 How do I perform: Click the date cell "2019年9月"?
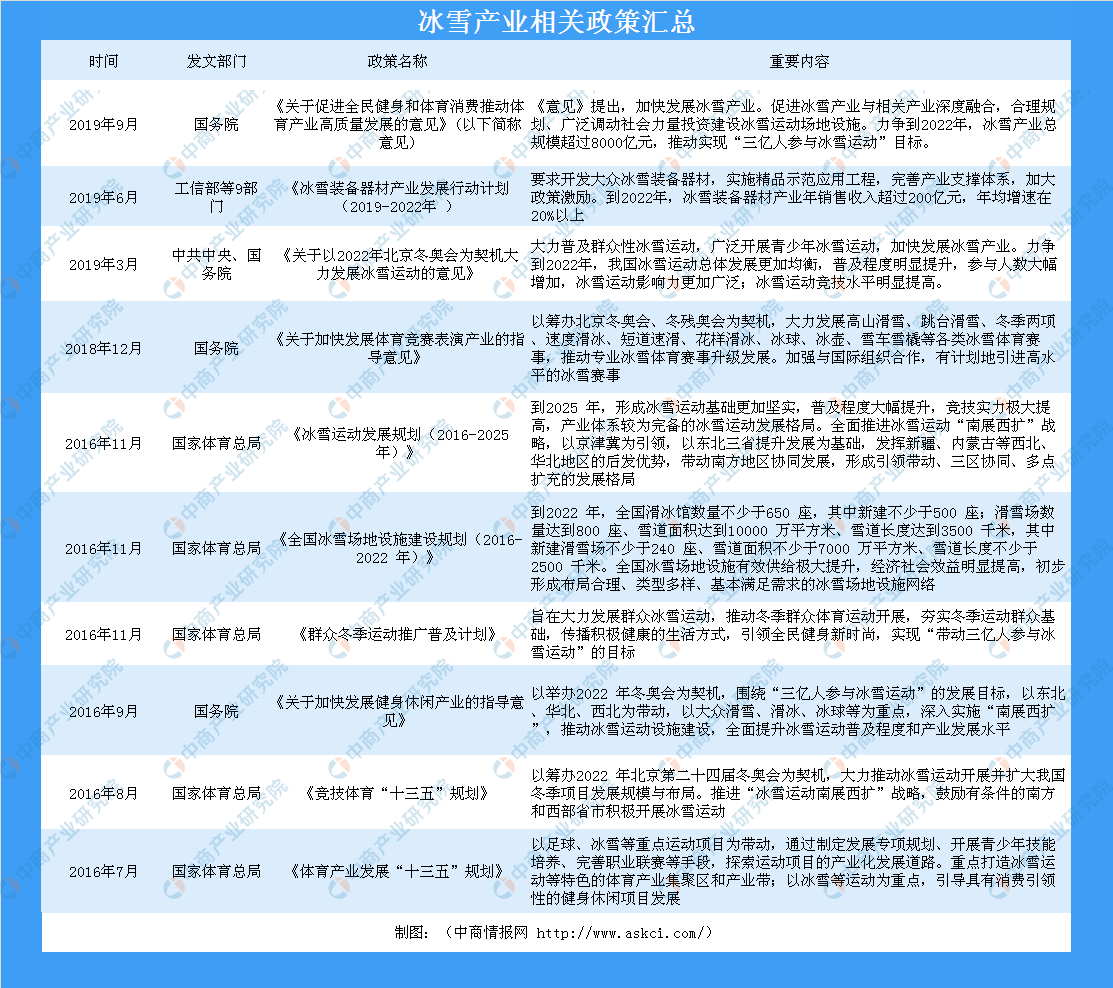[104, 124]
